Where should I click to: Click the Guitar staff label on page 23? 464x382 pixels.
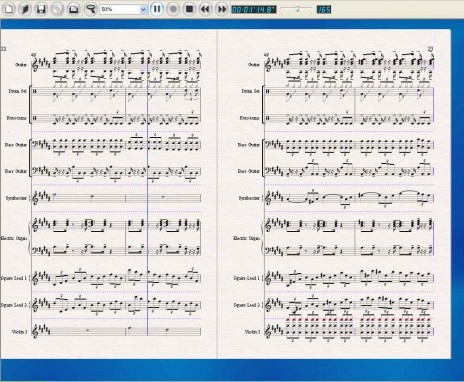point(254,65)
